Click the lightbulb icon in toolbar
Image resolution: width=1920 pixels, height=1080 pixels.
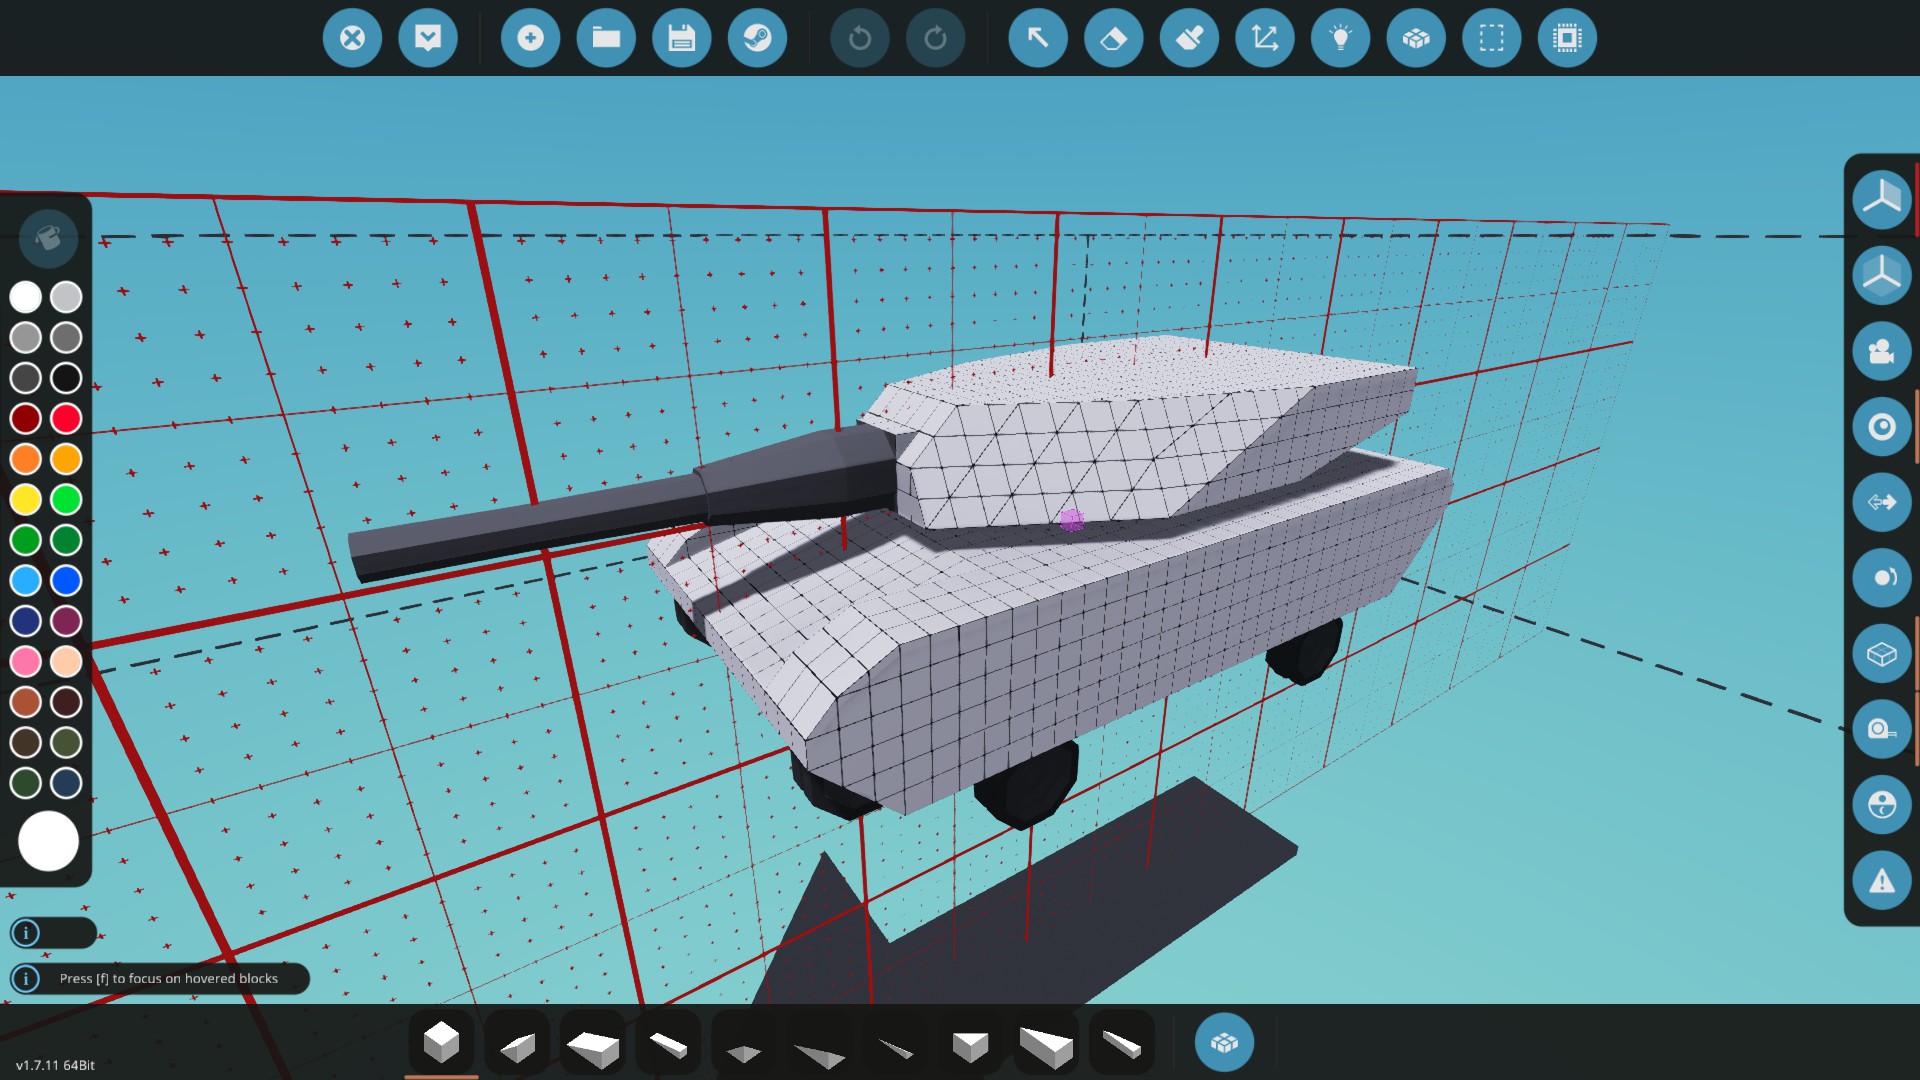pyautogui.click(x=1340, y=38)
